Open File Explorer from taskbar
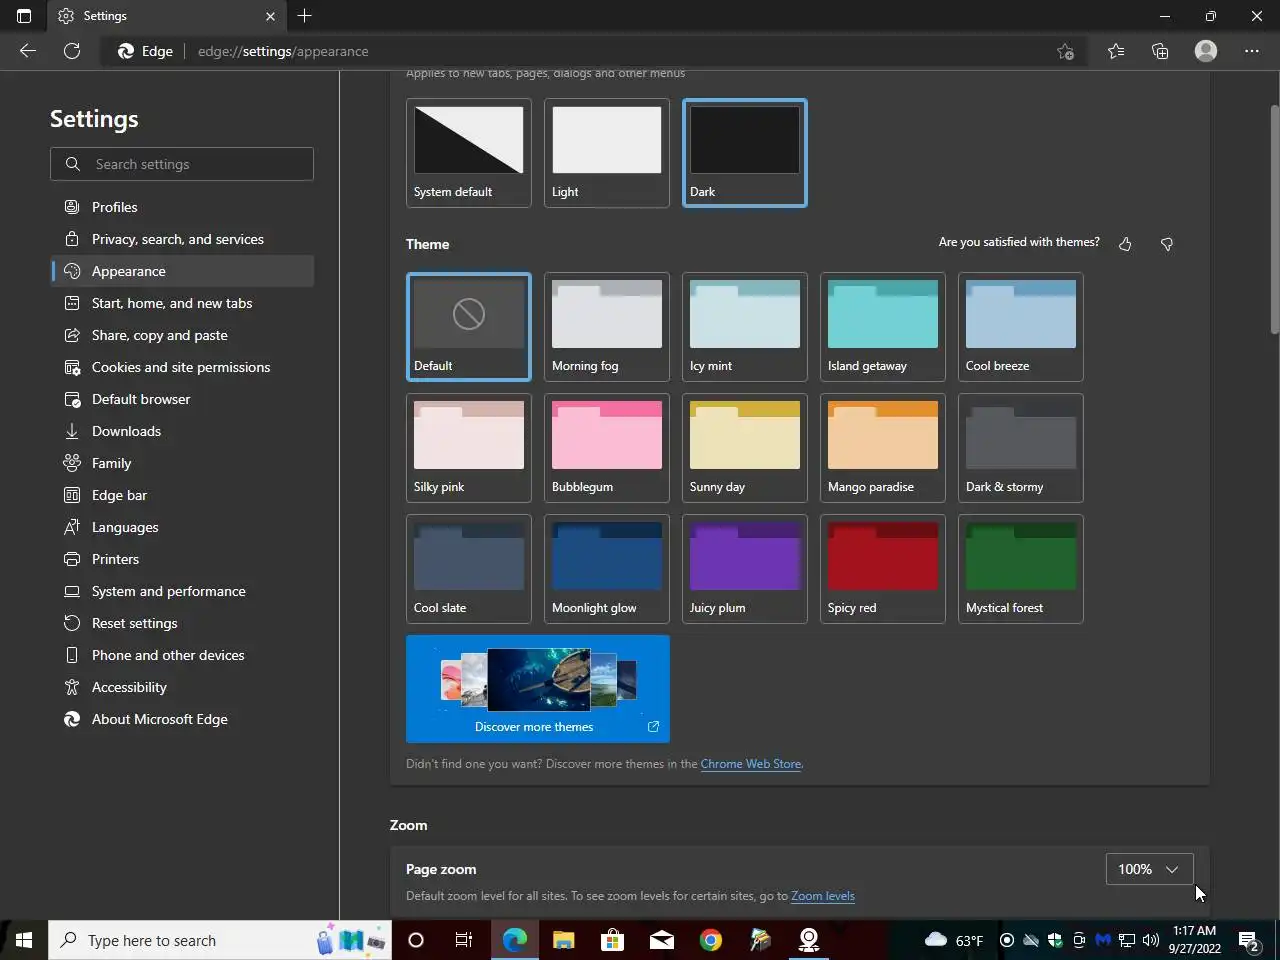Image resolution: width=1280 pixels, height=960 pixels. (564, 940)
